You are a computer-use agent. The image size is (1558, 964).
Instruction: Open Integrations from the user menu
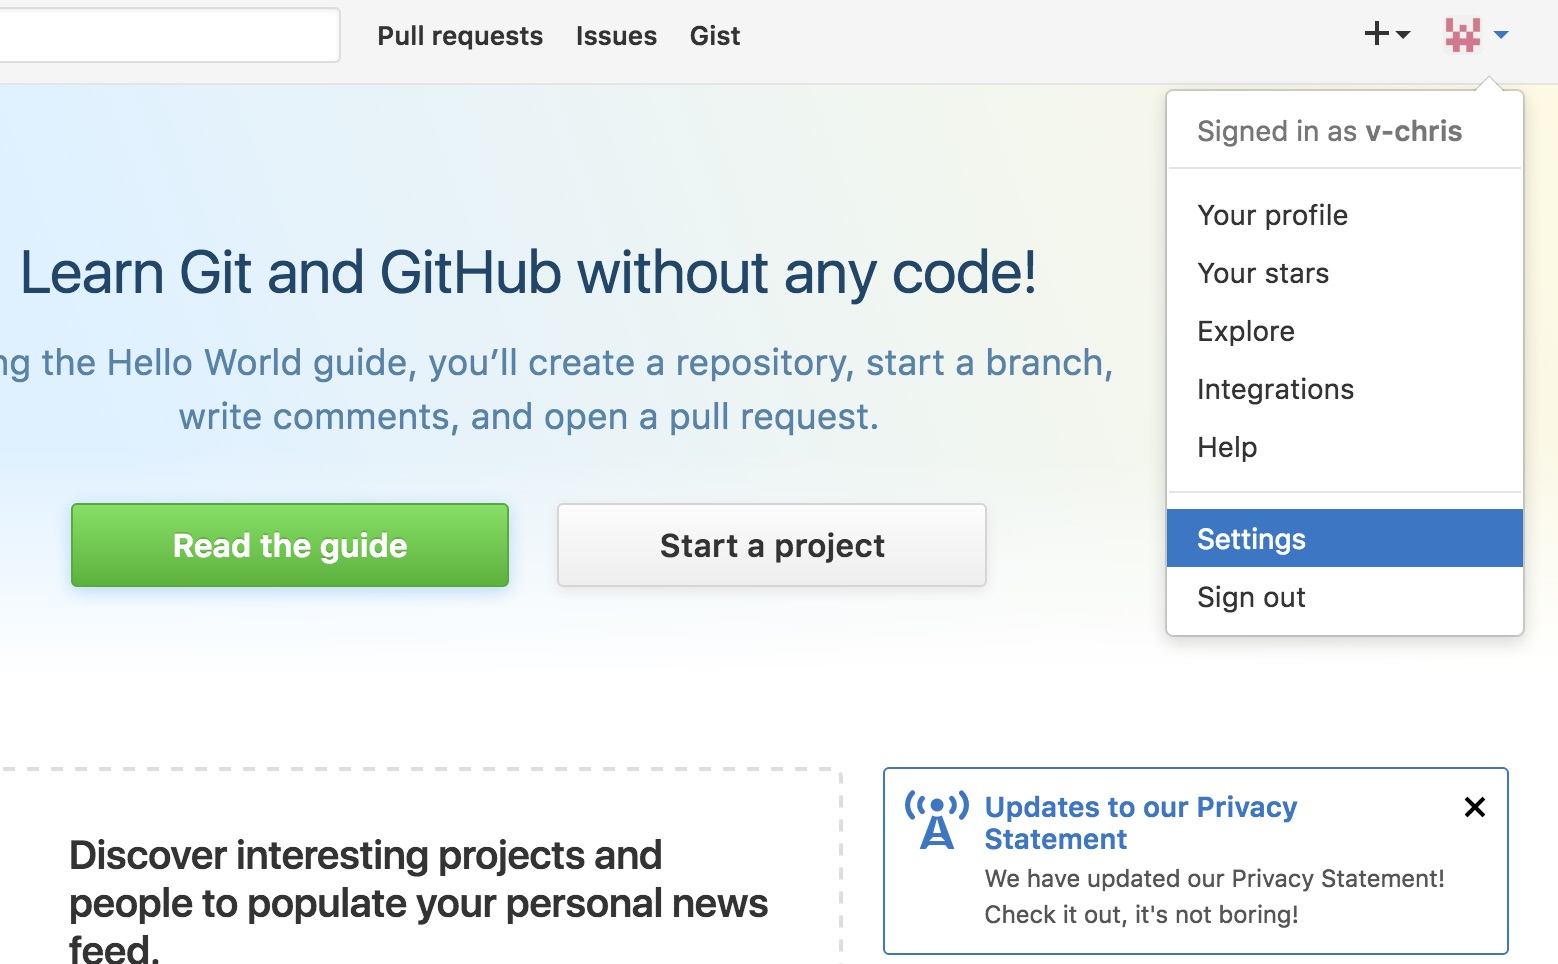coord(1344,389)
